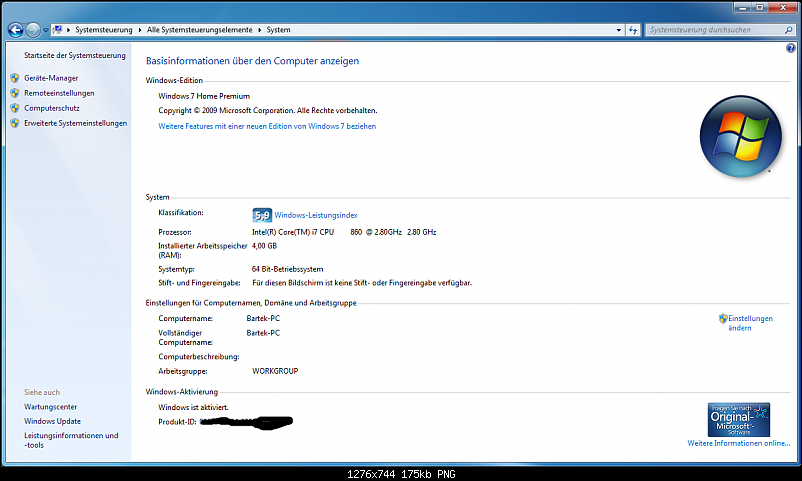Open Windows Update under Siehe auch
The height and width of the screenshot is (481, 802).
[x=52, y=421]
